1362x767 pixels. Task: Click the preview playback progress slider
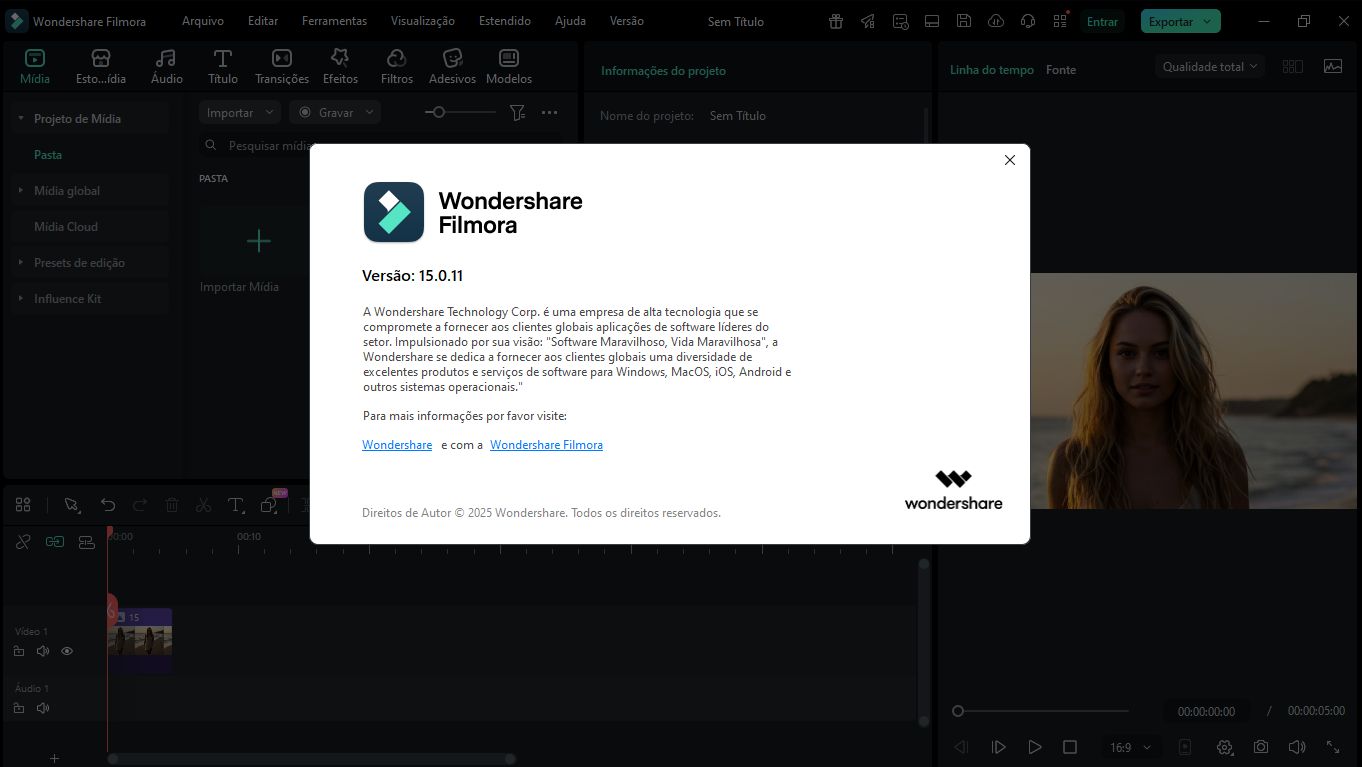coord(1040,711)
